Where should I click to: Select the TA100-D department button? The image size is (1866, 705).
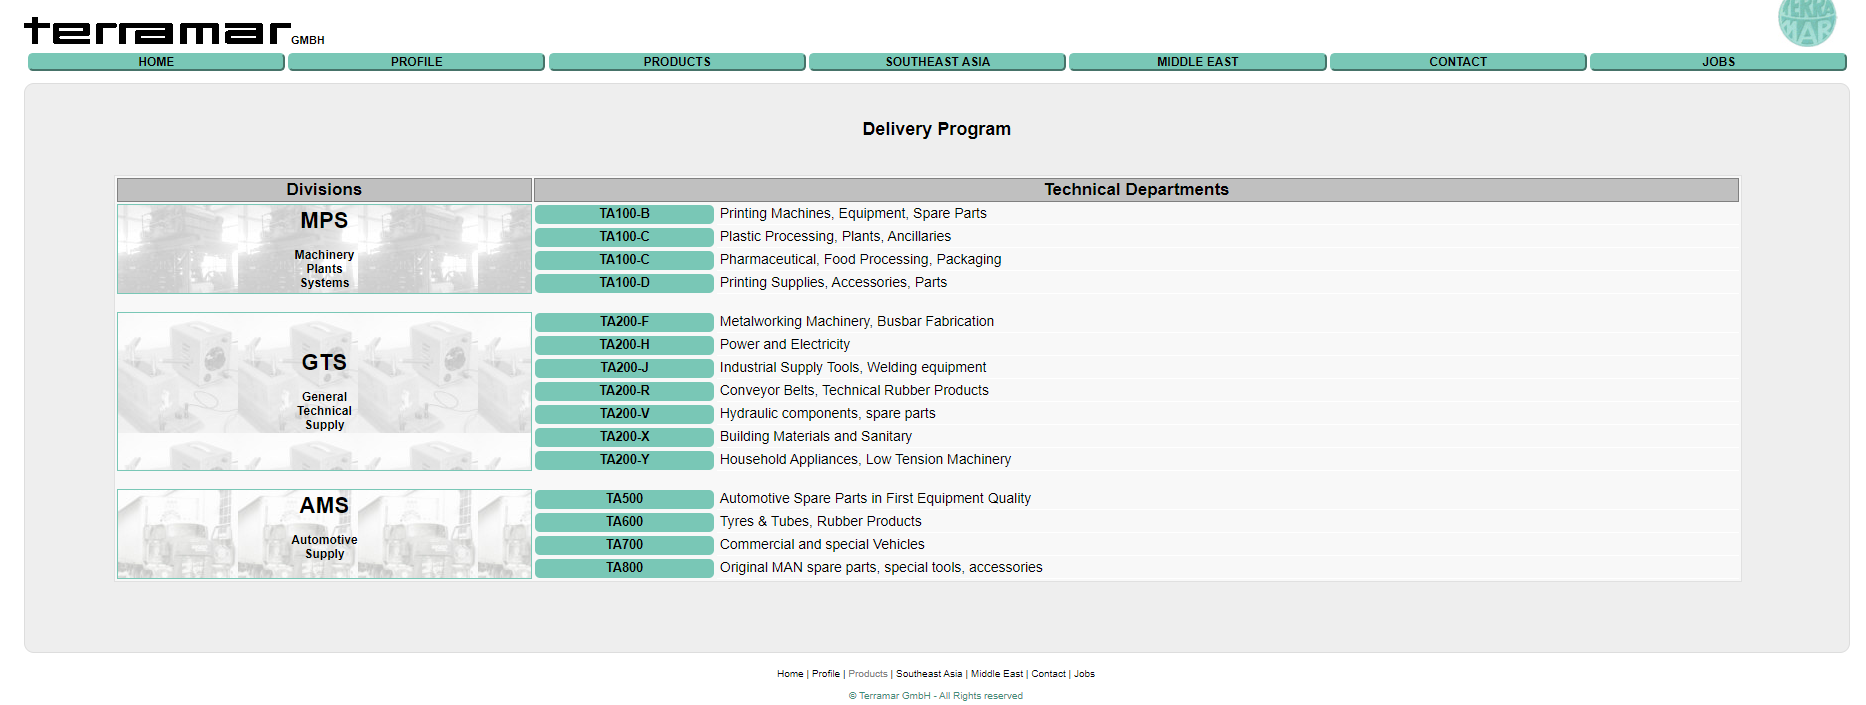coord(624,283)
